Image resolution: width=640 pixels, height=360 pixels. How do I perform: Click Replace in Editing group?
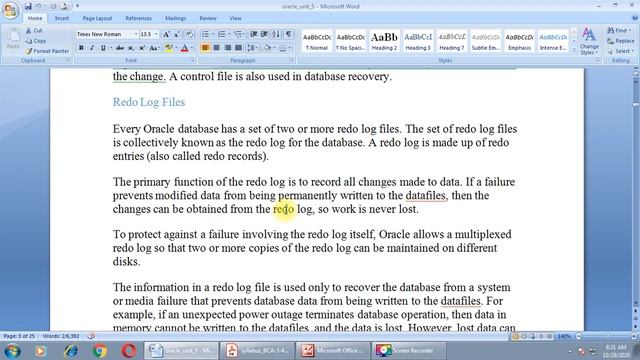pyautogui.click(x=620, y=41)
